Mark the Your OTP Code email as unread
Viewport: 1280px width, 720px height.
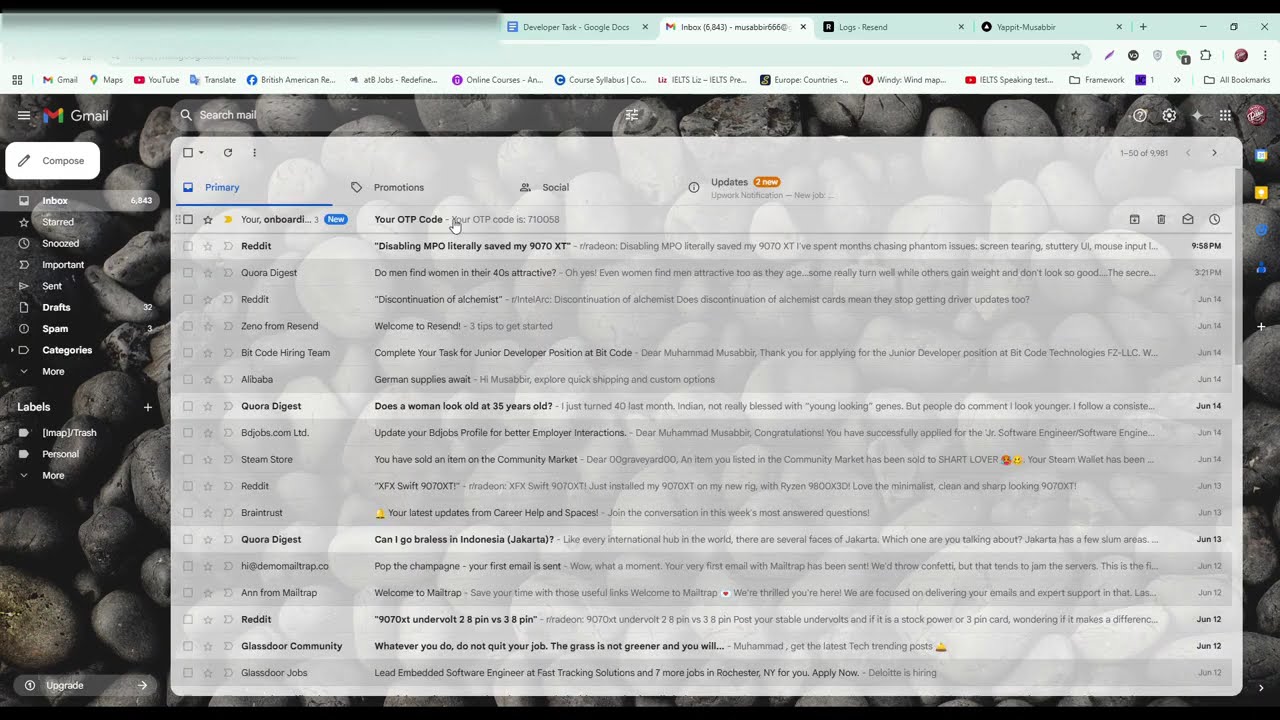(1188, 219)
